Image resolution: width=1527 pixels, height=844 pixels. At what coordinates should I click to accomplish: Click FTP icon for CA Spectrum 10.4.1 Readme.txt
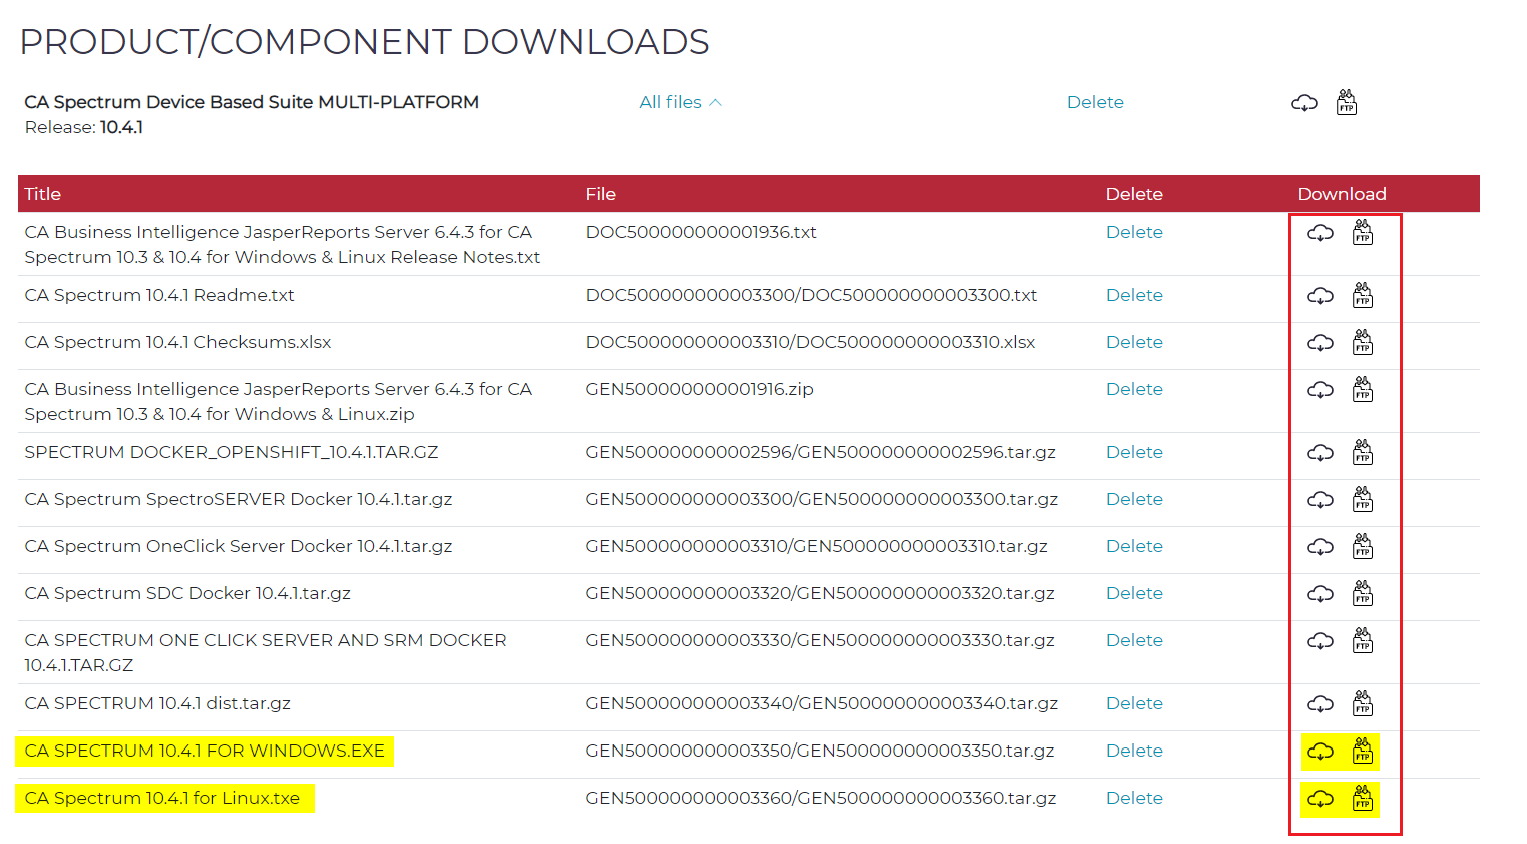point(1363,295)
